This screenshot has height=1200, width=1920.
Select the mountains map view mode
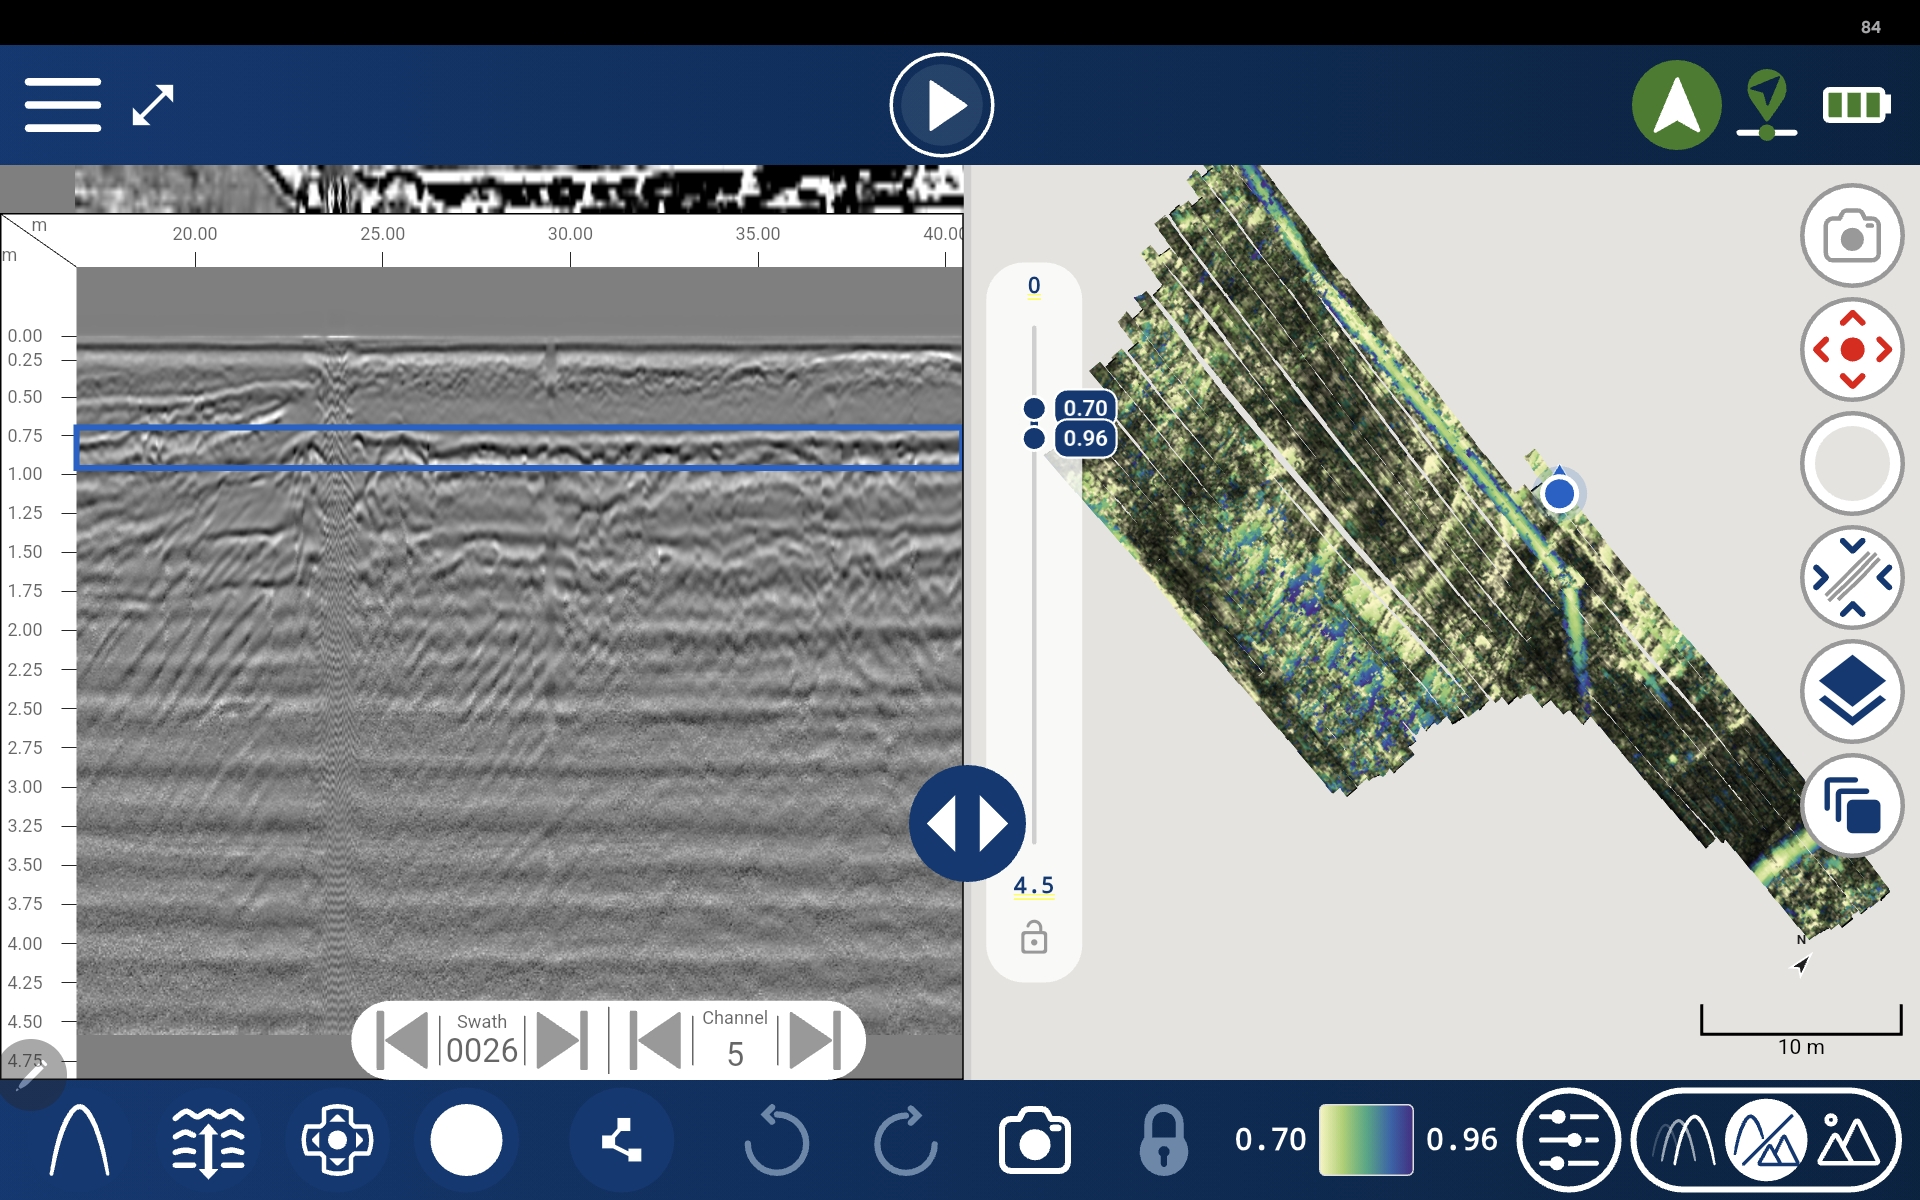pyautogui.click(x=1848, y=1140)
